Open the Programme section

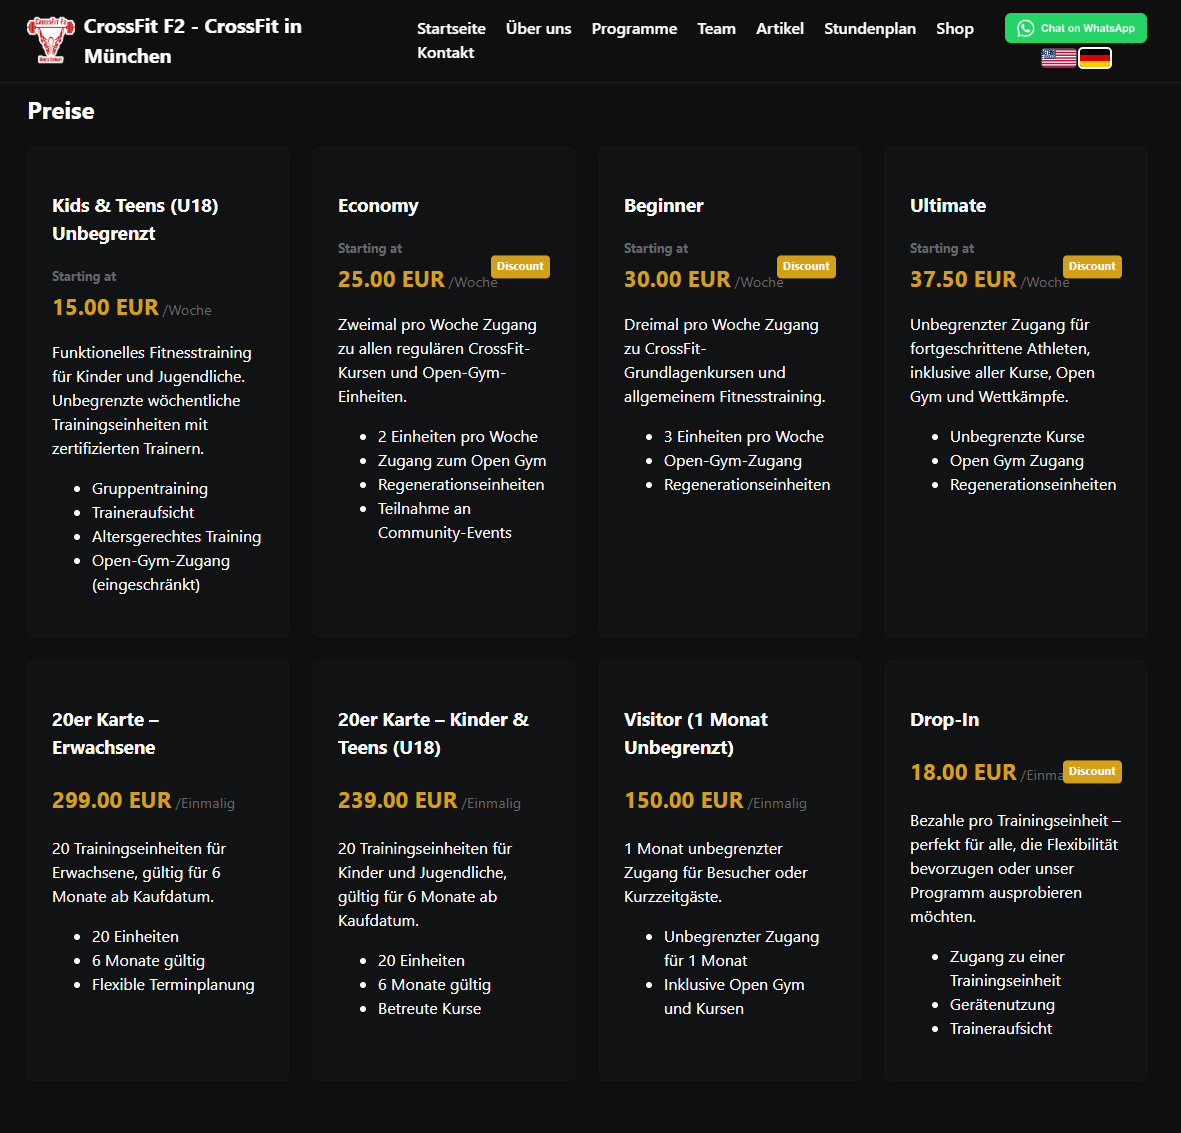coord(634,28)
